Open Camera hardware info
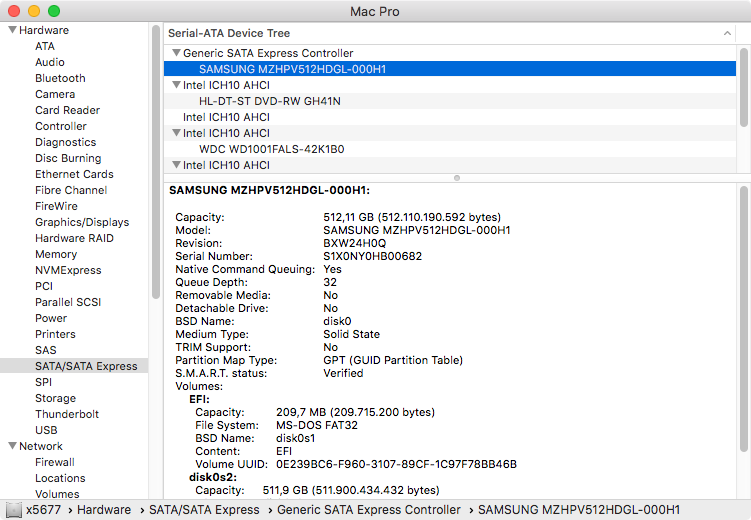751x520 pixels. (x=55, y=94)
